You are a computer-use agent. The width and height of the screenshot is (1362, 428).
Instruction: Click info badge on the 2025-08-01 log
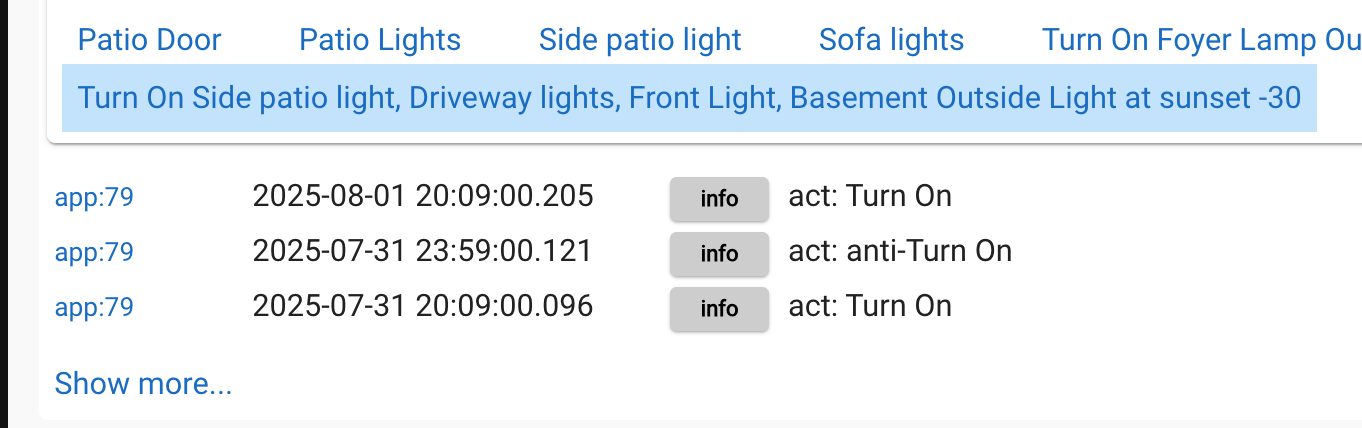pyautogui.click(x=719, y=198)
